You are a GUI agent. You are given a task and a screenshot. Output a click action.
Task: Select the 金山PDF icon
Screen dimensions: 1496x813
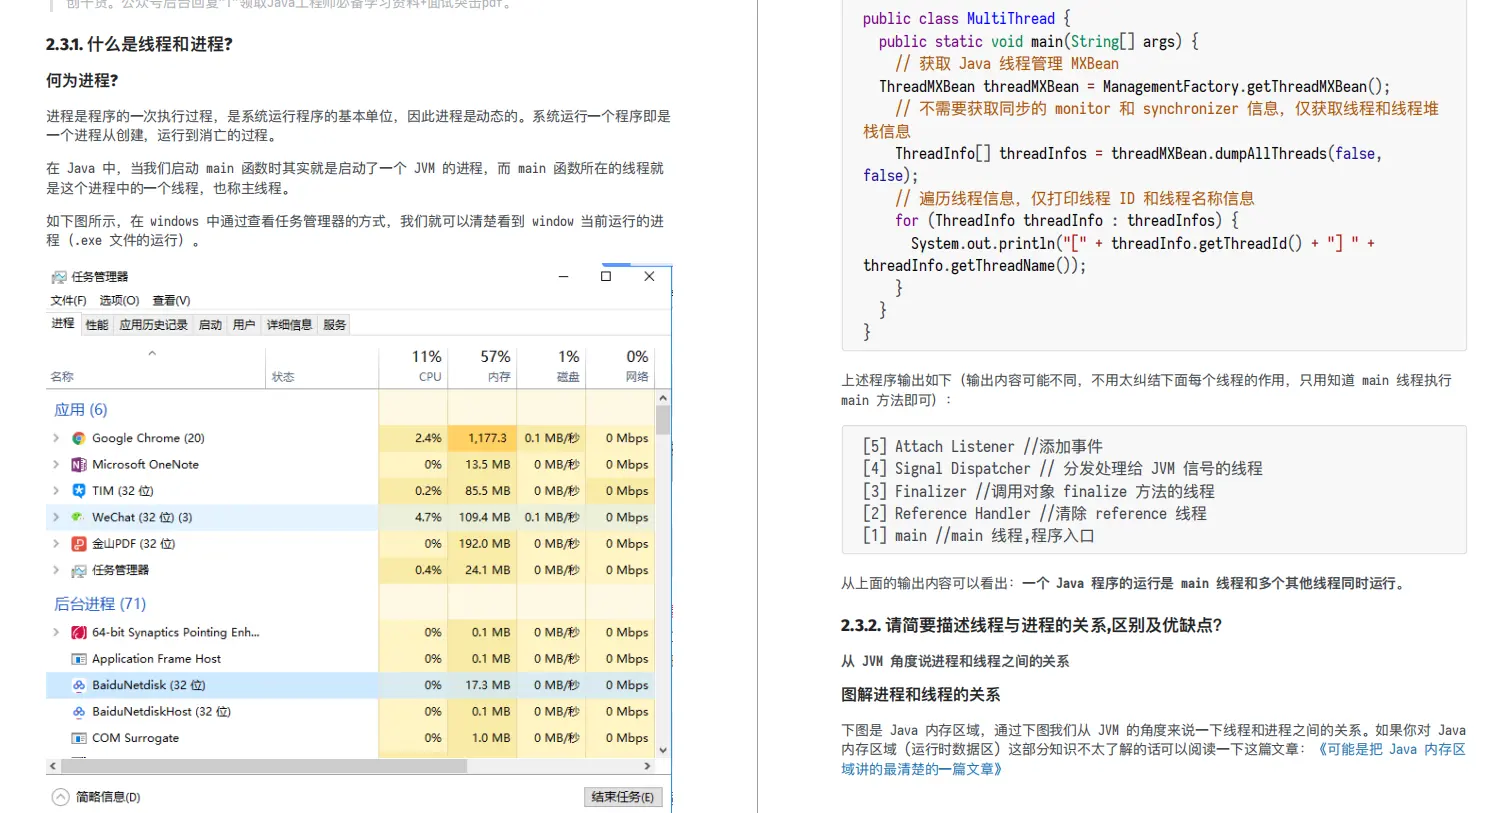[x=77, y=543]
